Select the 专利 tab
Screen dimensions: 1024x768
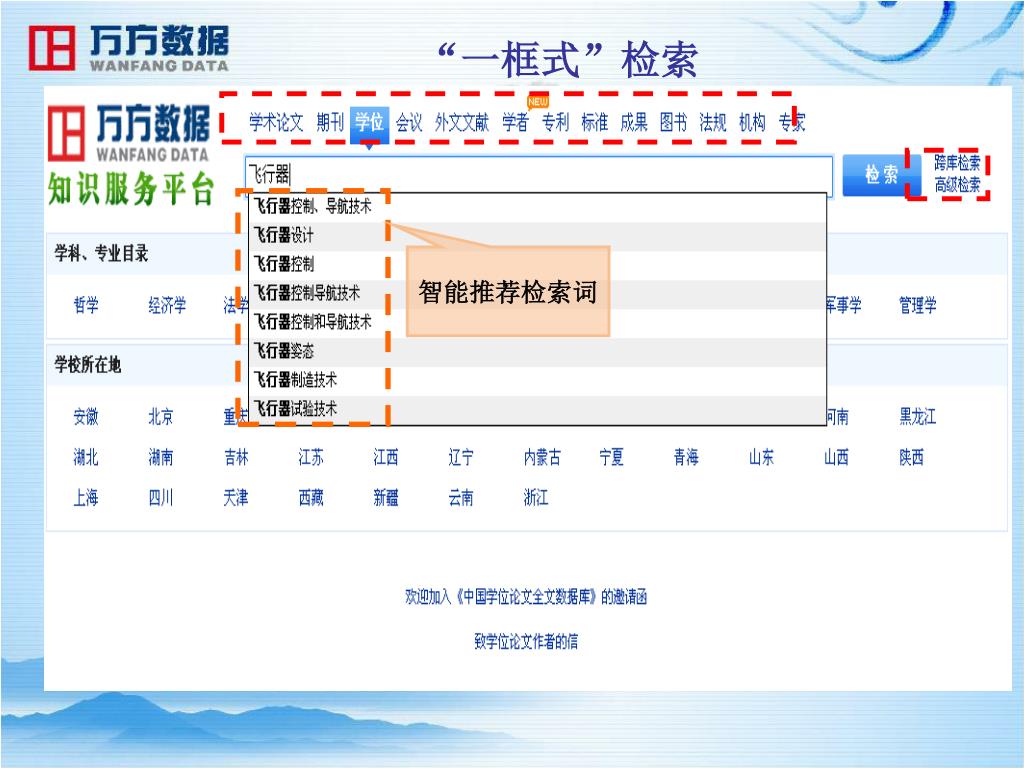(x=555, y=122)
